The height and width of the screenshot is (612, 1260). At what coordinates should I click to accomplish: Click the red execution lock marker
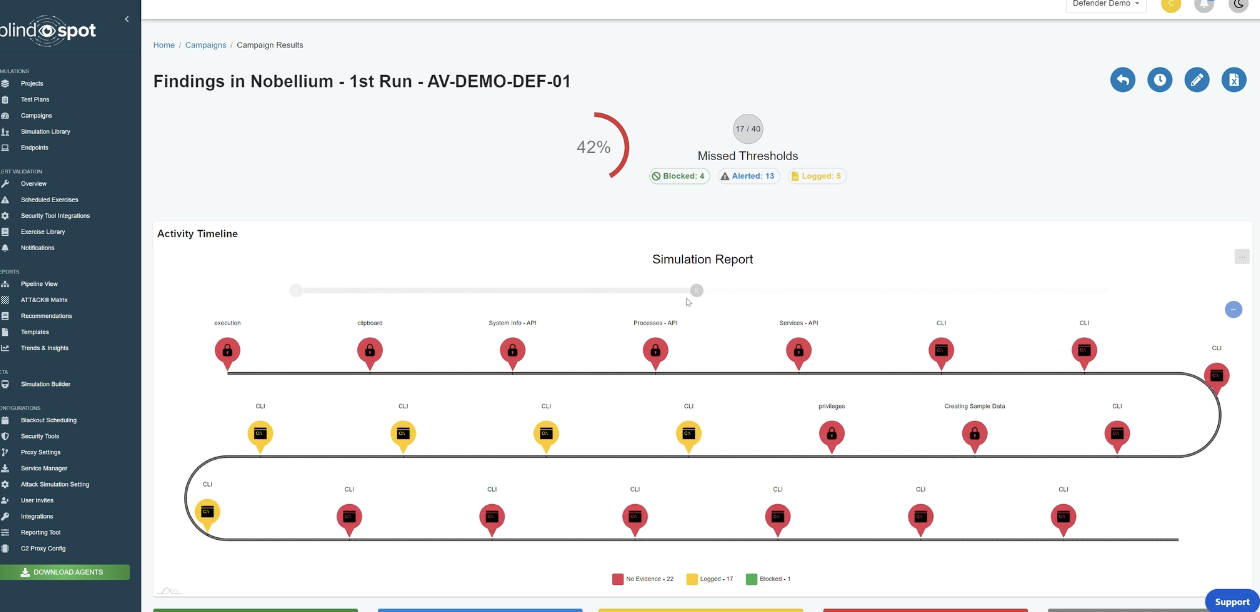tap(227, 351)
